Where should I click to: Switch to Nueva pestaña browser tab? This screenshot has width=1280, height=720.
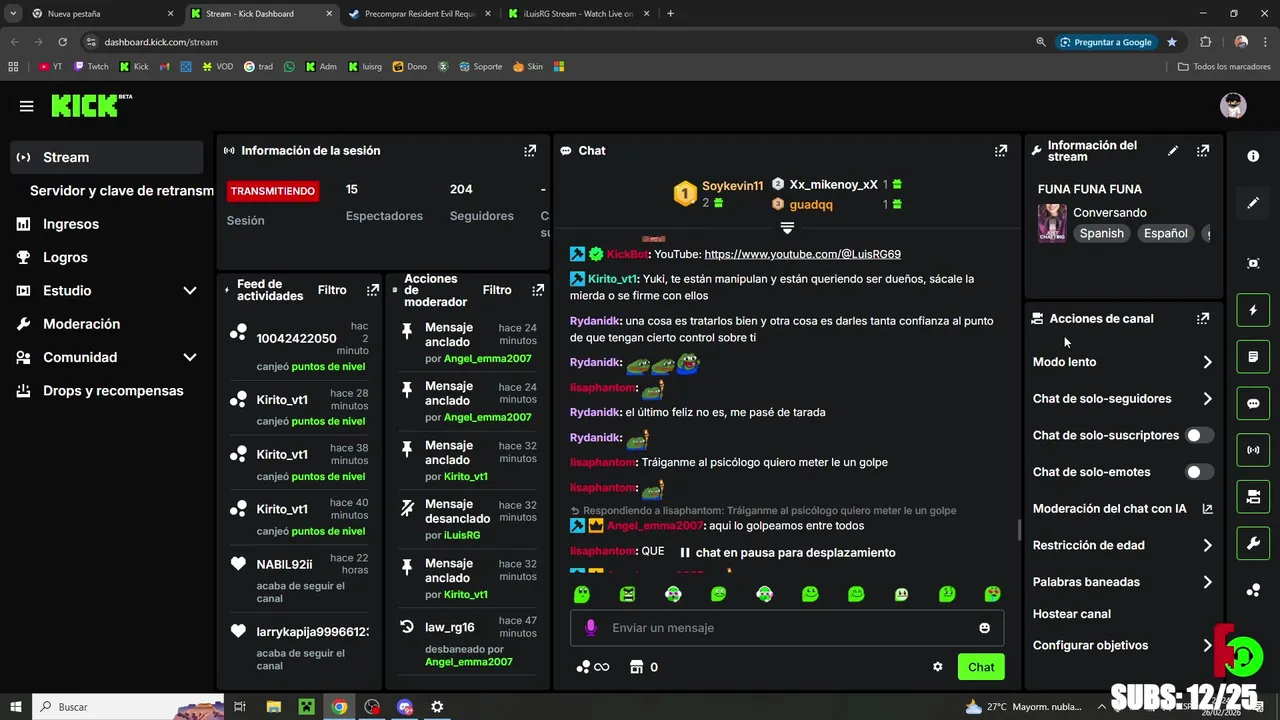tap(102, 14)
